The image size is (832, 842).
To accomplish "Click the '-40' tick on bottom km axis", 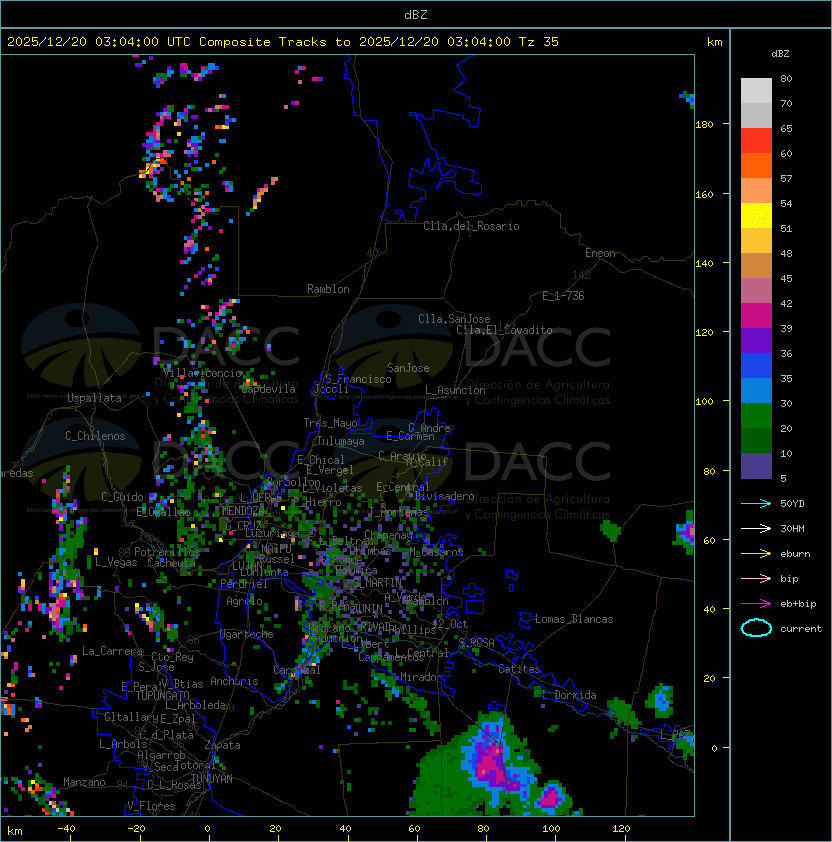I will click(x=66, y=829).
